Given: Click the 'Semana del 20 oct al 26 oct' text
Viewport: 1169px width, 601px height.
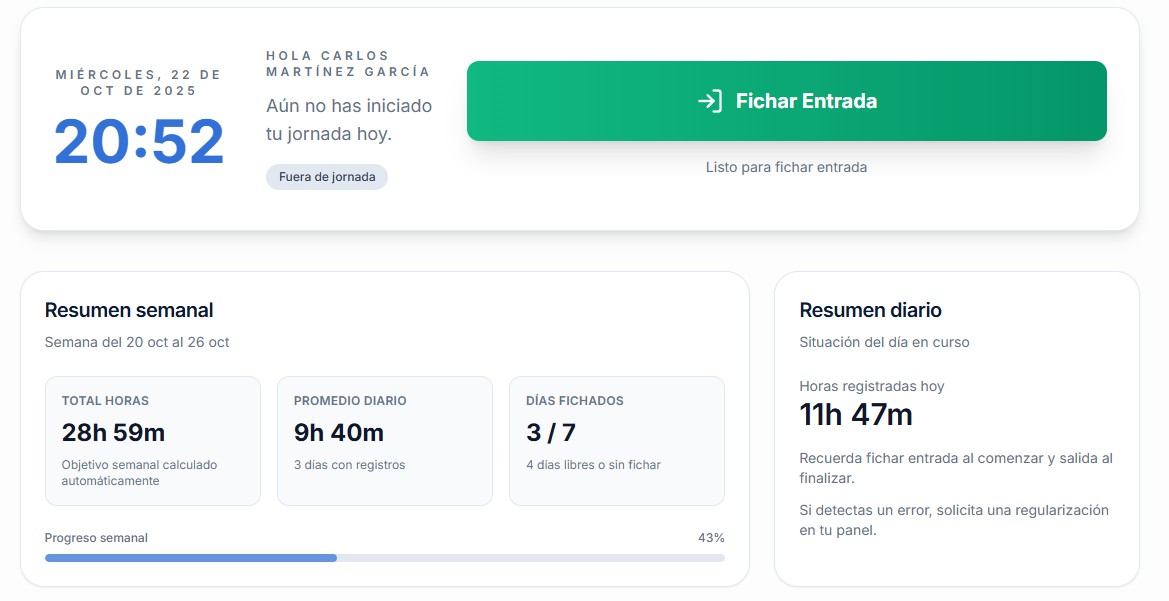Looking at the screenshot, I should click(137, 342).
